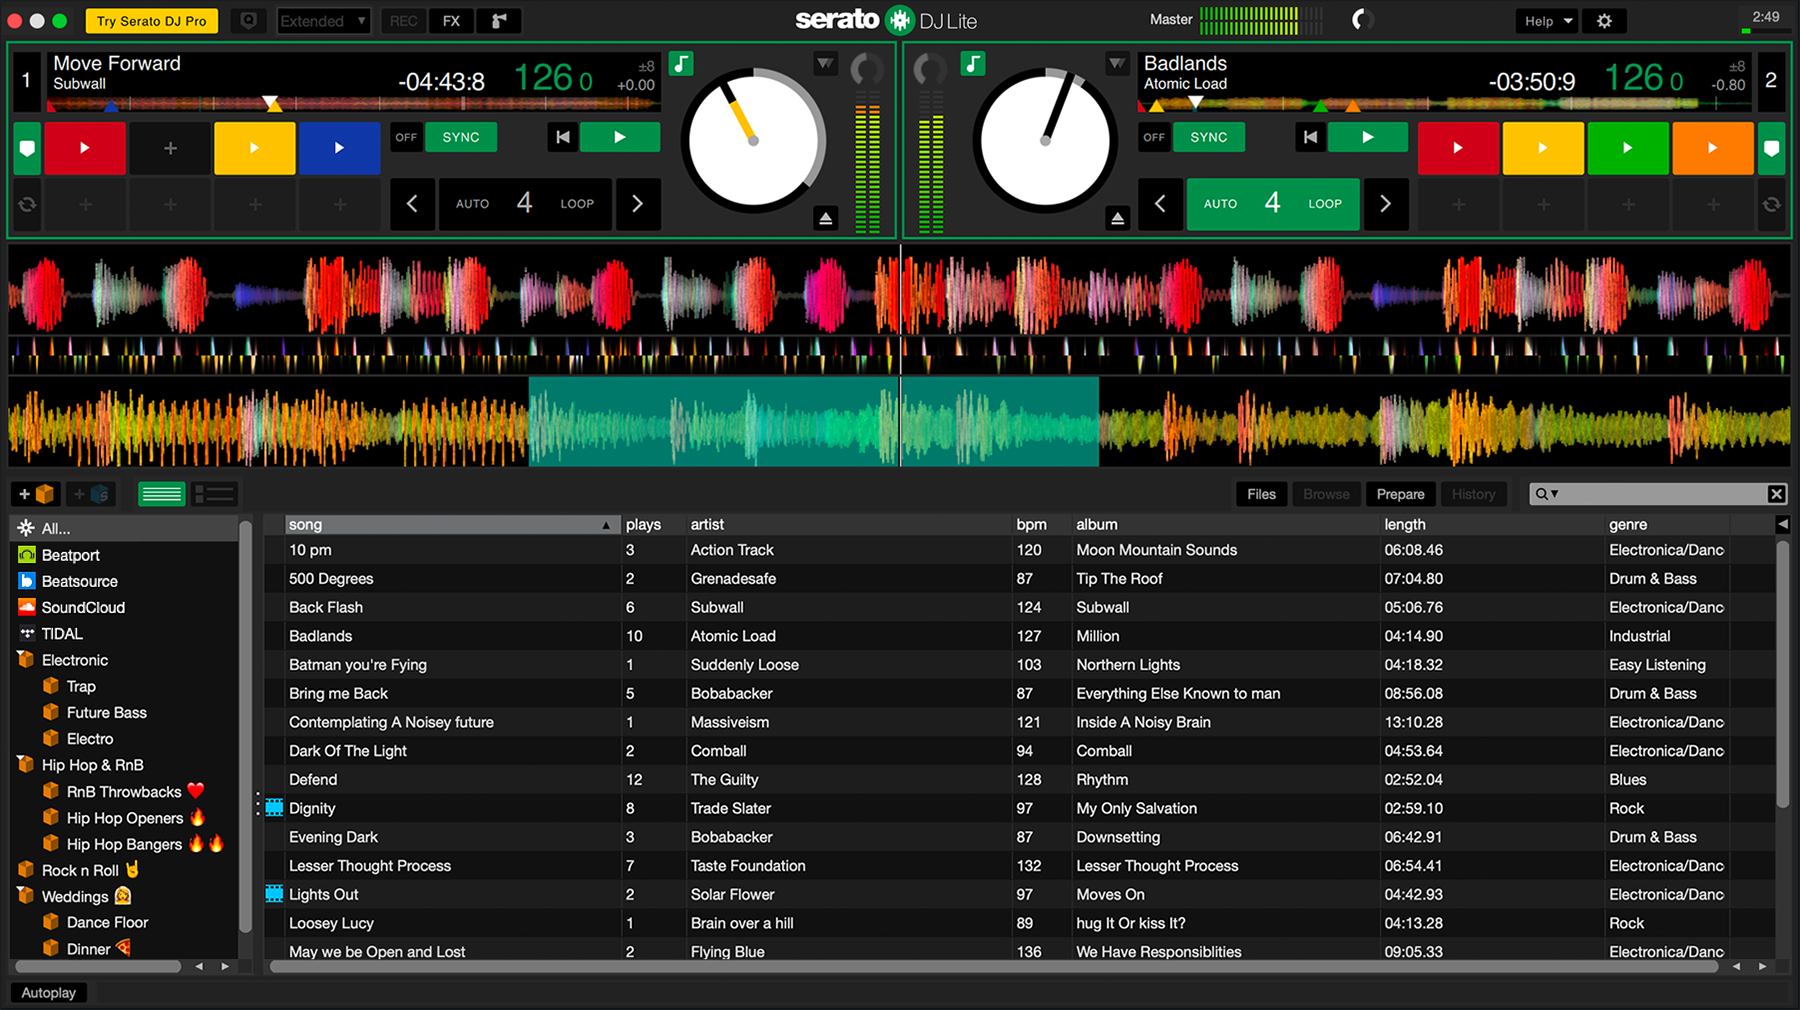Viewport: 1800px width, 1010px height.
Task: Click the deck 1 loop reload icon
Action: 27,204
